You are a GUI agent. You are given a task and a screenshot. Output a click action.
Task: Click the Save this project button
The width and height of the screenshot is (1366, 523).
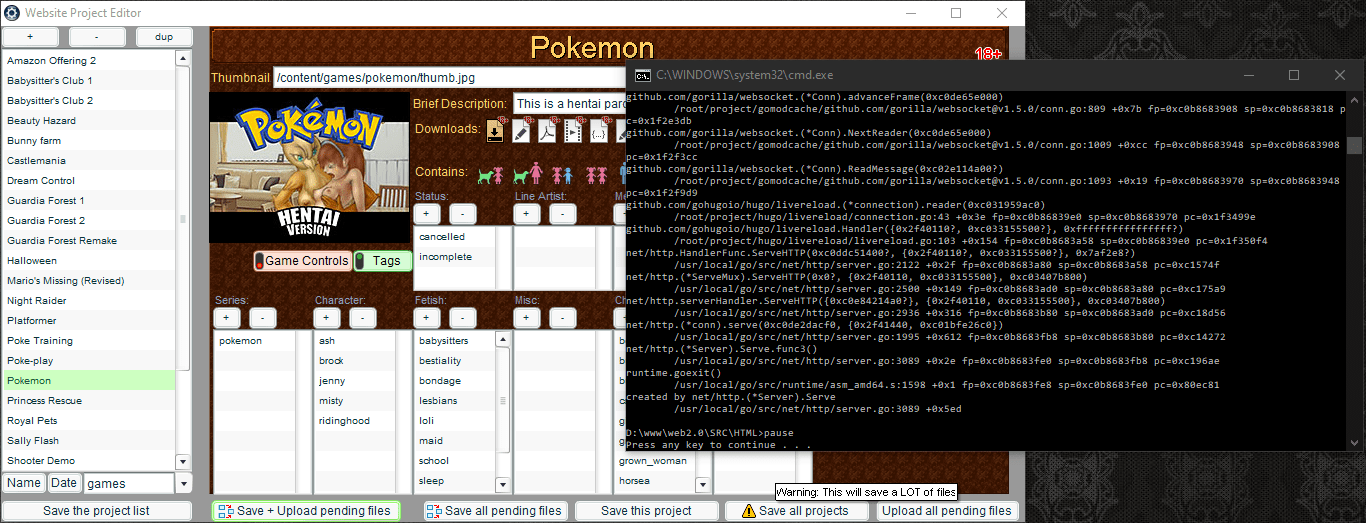[646, 511]
